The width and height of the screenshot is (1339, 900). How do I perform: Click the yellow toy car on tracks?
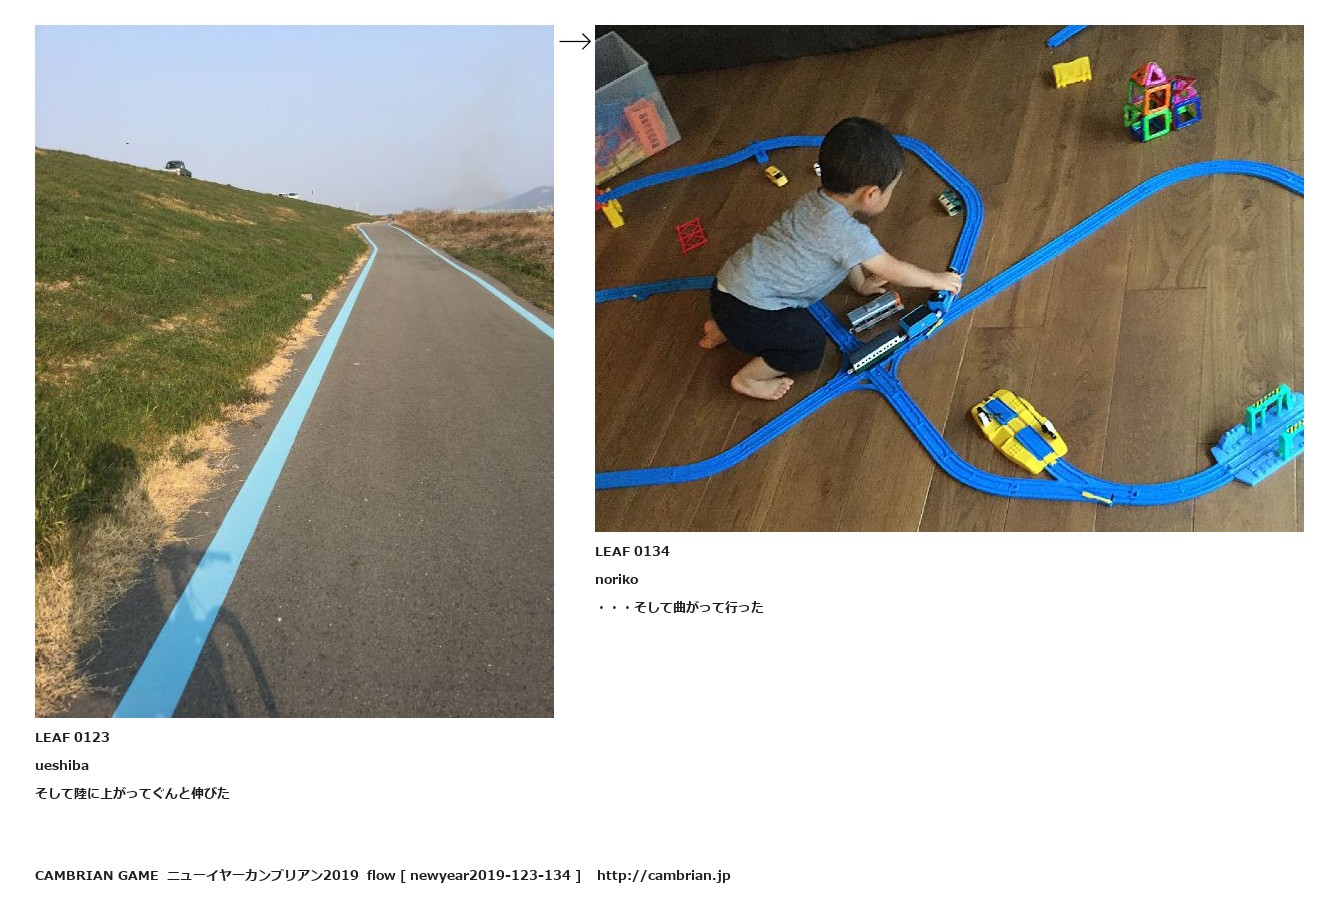click(1018, 430)
